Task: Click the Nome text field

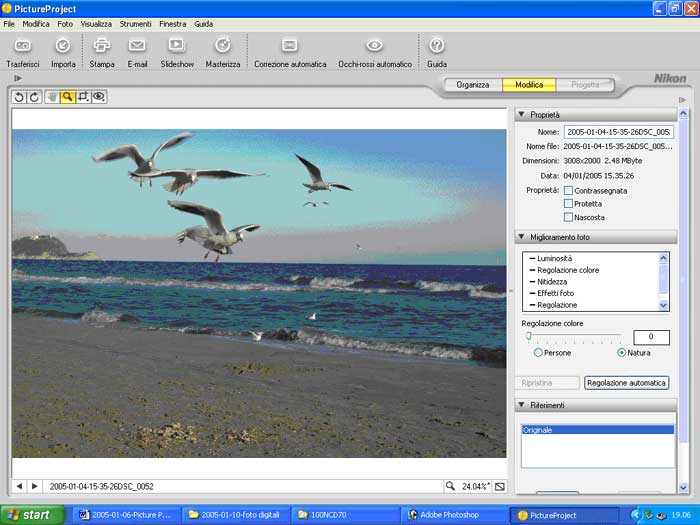Action: (618, 132)
